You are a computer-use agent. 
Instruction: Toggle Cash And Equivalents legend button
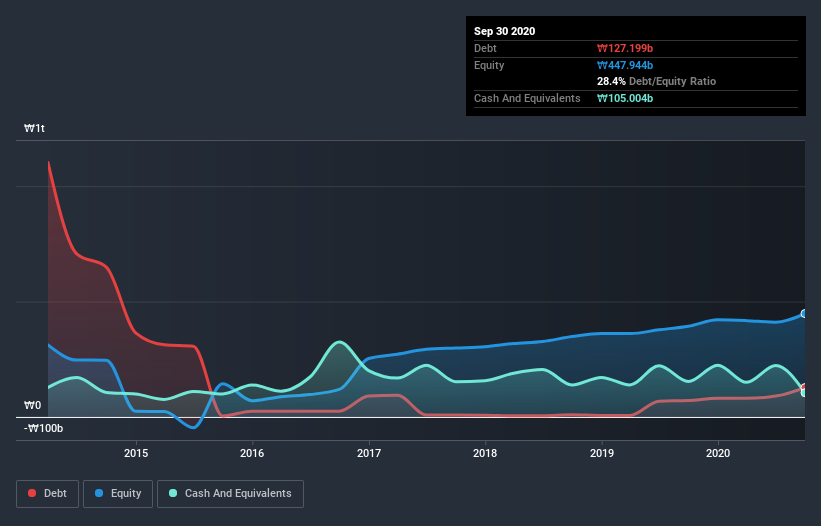pyautogui.click(x=230, y=494)
